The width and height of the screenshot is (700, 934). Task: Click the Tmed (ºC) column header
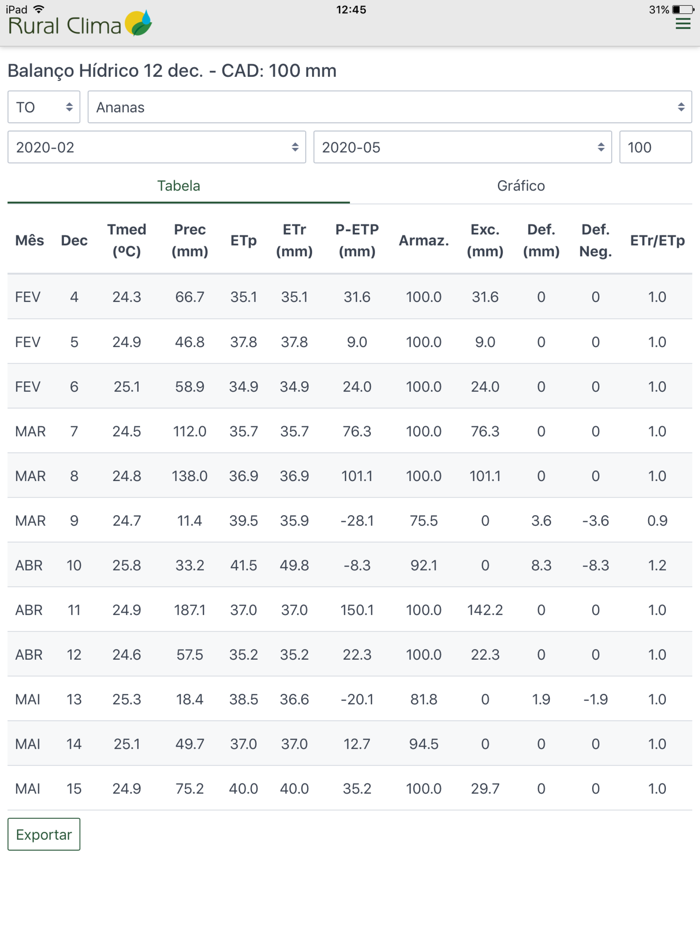click(127, 241)
